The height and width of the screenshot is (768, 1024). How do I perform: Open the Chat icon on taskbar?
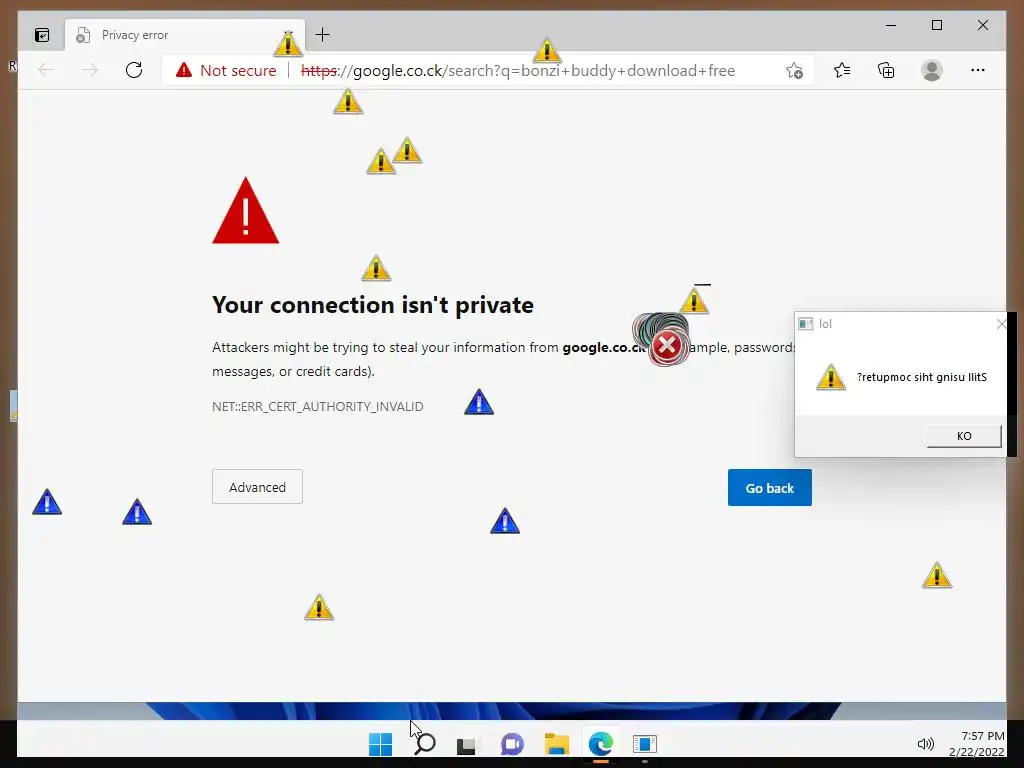(x=512, y=744)
